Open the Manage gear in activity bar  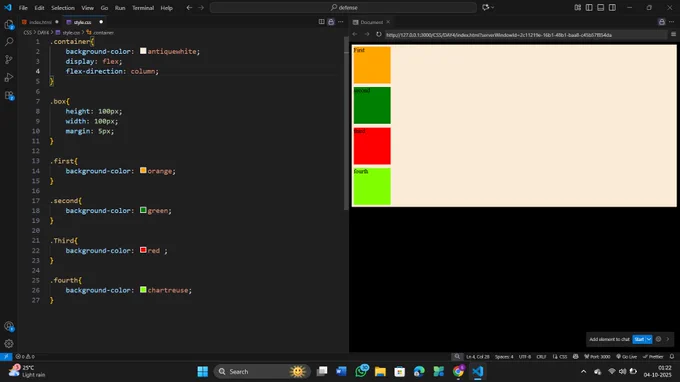9,344
